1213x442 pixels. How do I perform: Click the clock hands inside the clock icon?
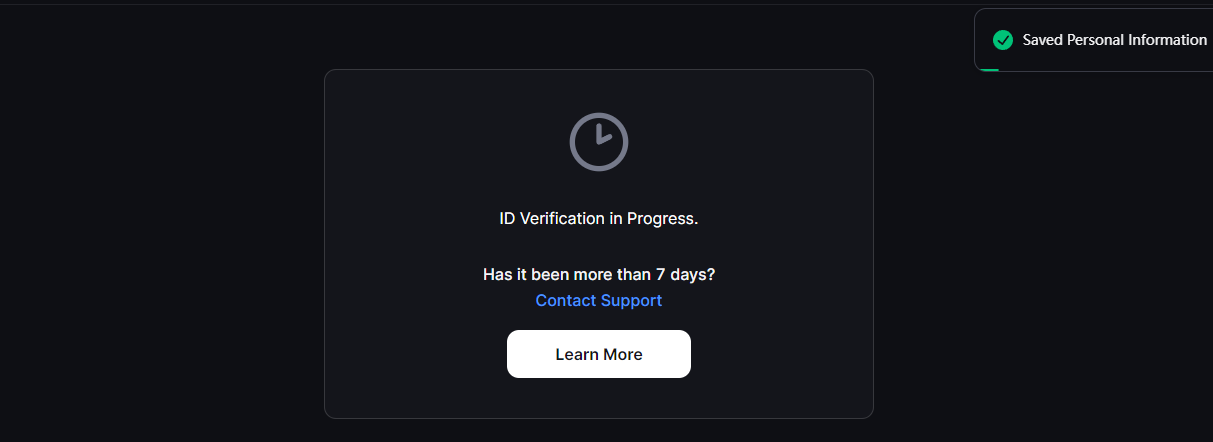pos(601,135)
